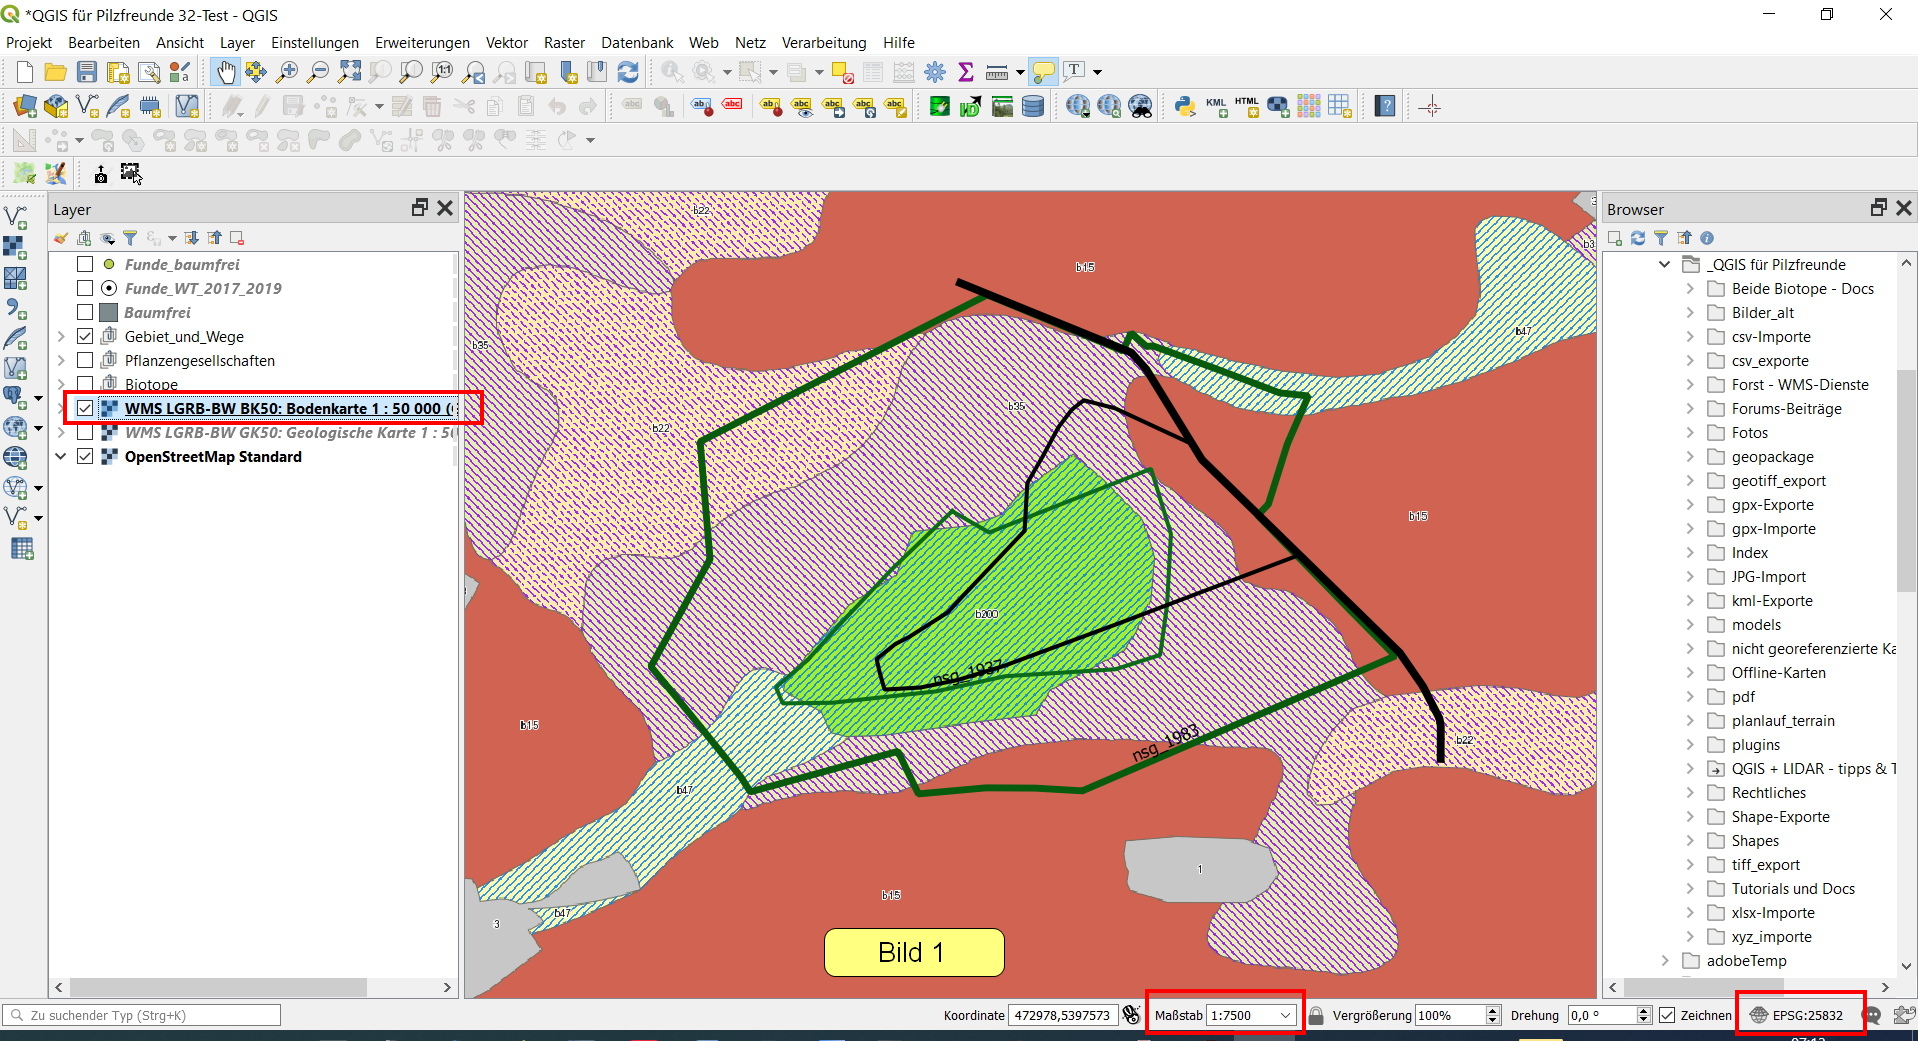Screen dimensions: 1918x1041
Task: Open the Vektor menu
Action: pos(506,43)
